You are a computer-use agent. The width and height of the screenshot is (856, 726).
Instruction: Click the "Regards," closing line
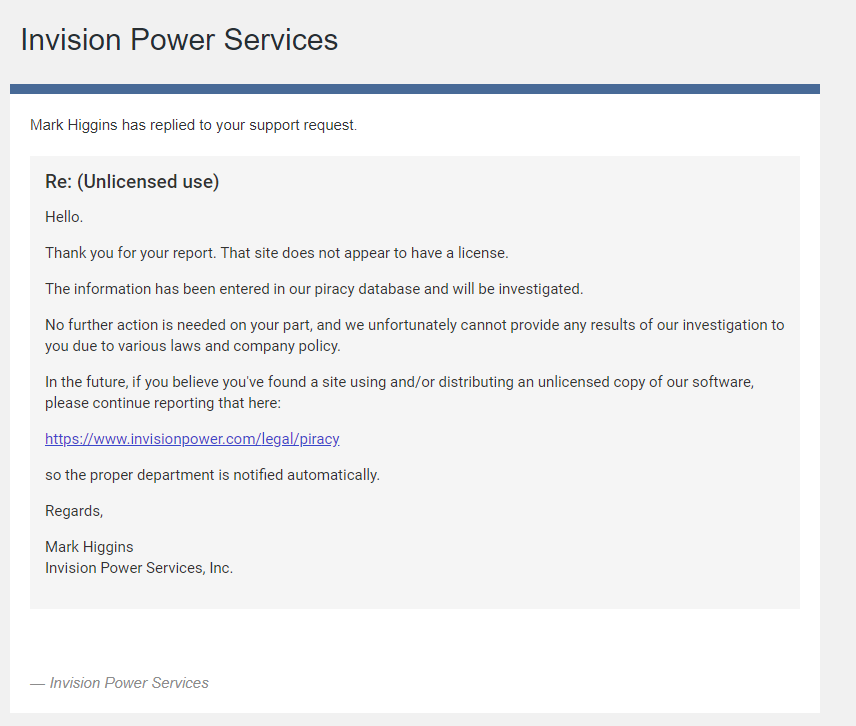coord(74,511)
